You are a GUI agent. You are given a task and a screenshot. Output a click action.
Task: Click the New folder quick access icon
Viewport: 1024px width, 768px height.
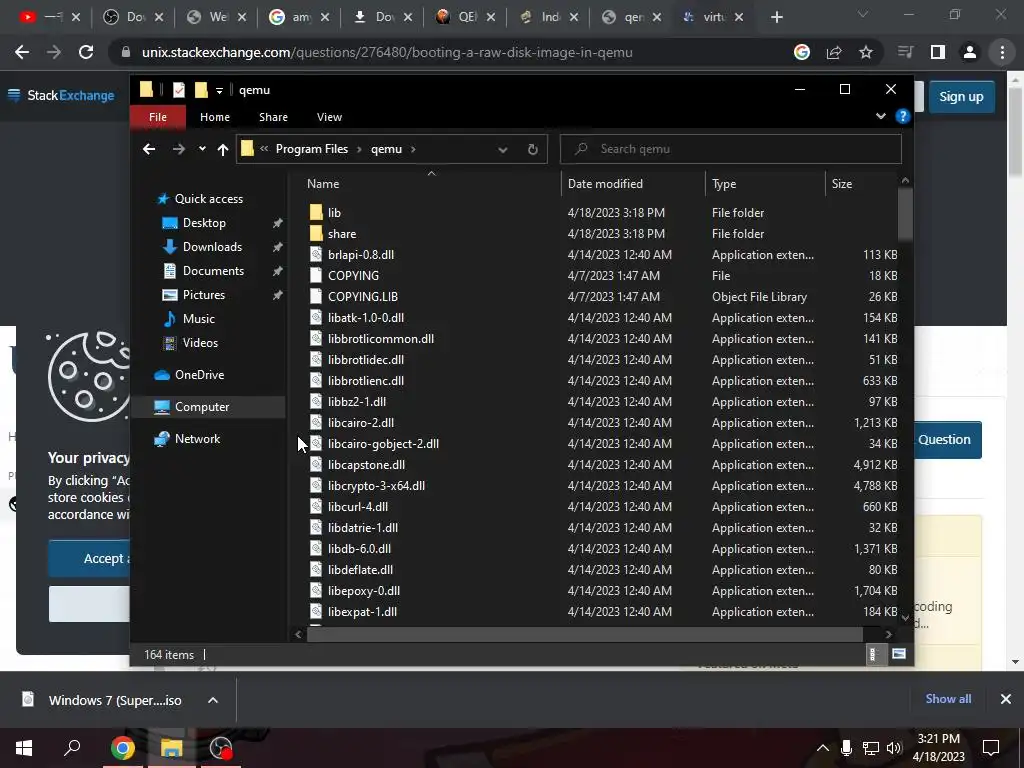pos(201,89)
